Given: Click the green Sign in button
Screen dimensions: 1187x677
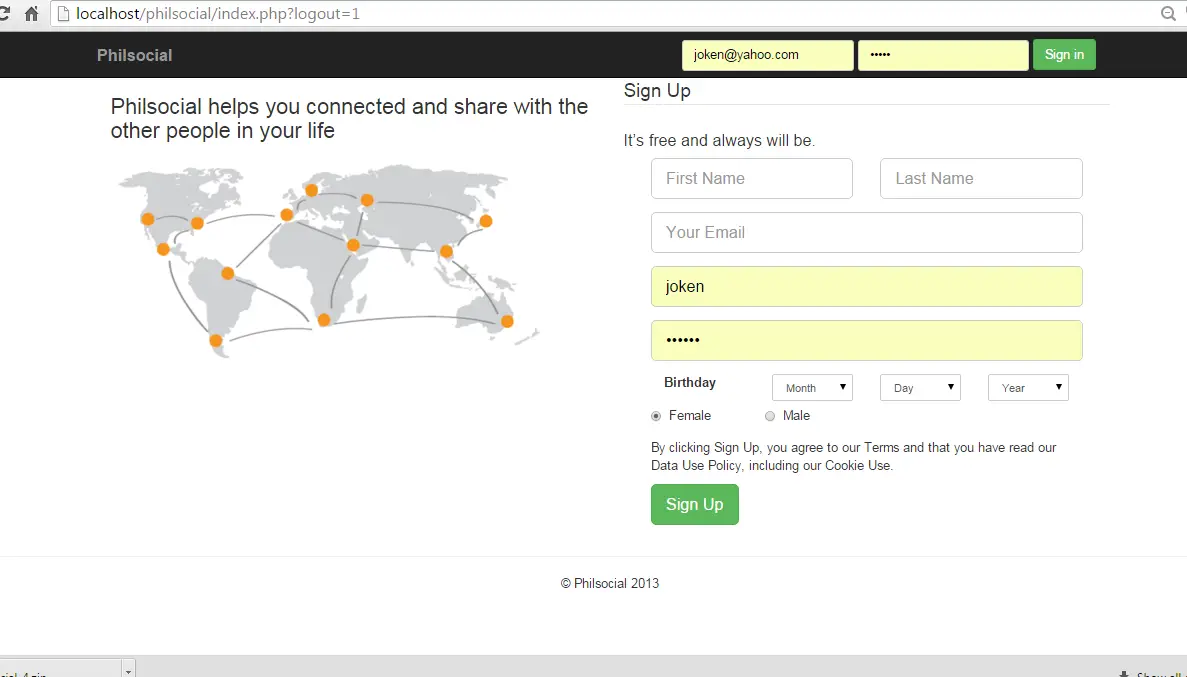Looking at the screenshot, I should tap(1064, 55).
